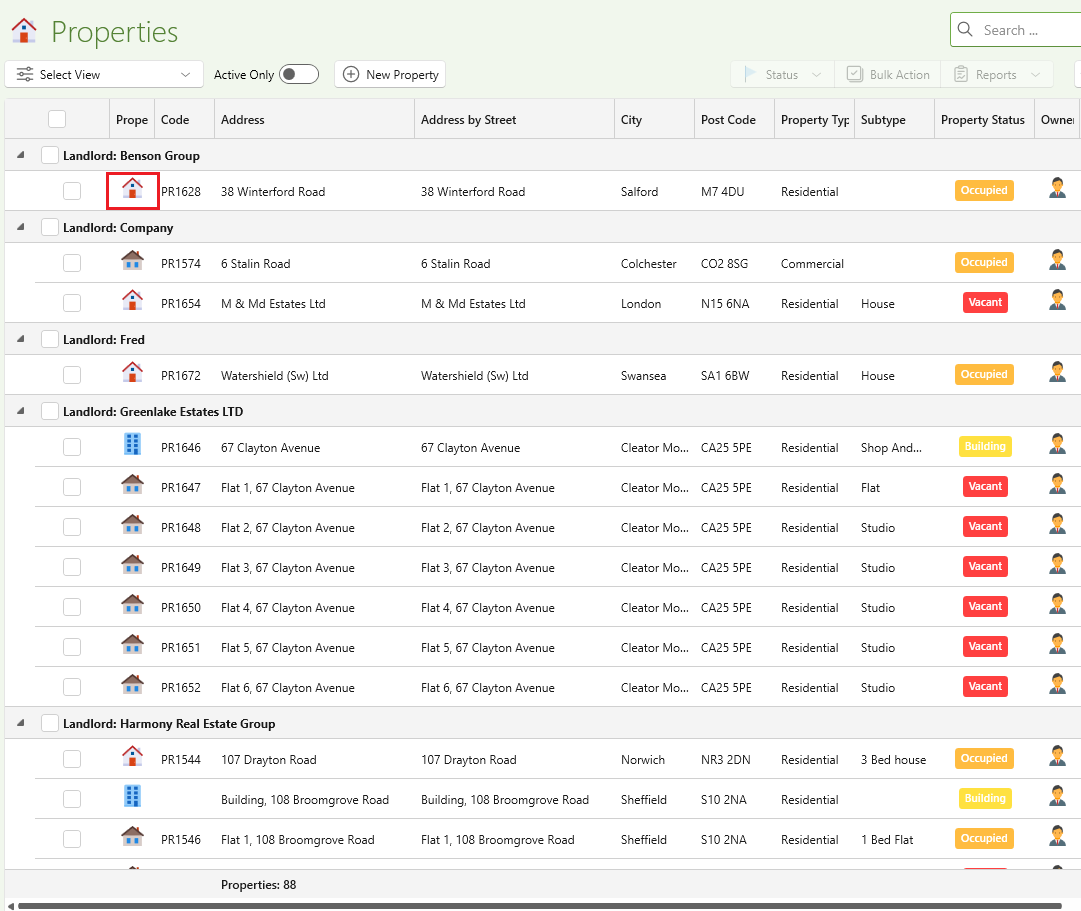This screenshot has width=1081, height=911.
Task: Check the PR1628 row checkbox
Action: click(x=72, y=191)
